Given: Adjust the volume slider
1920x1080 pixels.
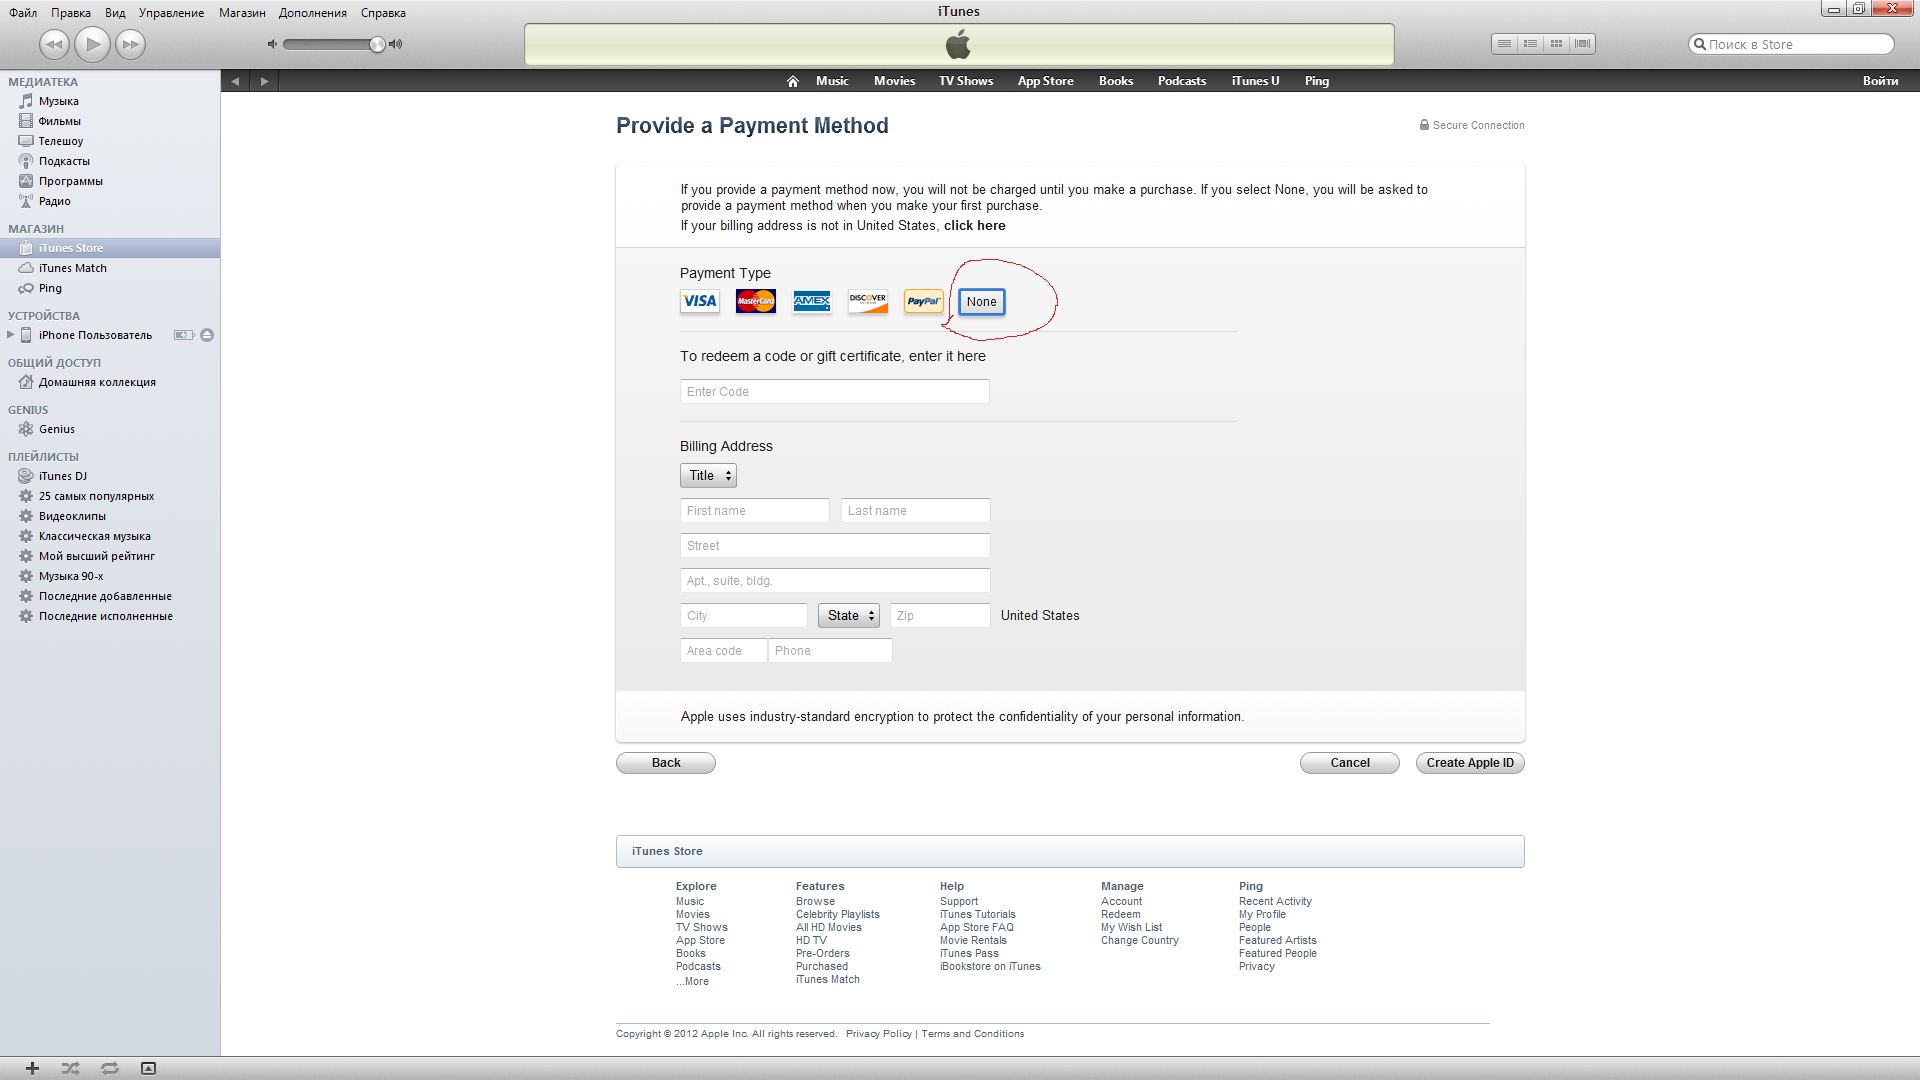Looking at the screenshot, I should click(x=377, y=44).
